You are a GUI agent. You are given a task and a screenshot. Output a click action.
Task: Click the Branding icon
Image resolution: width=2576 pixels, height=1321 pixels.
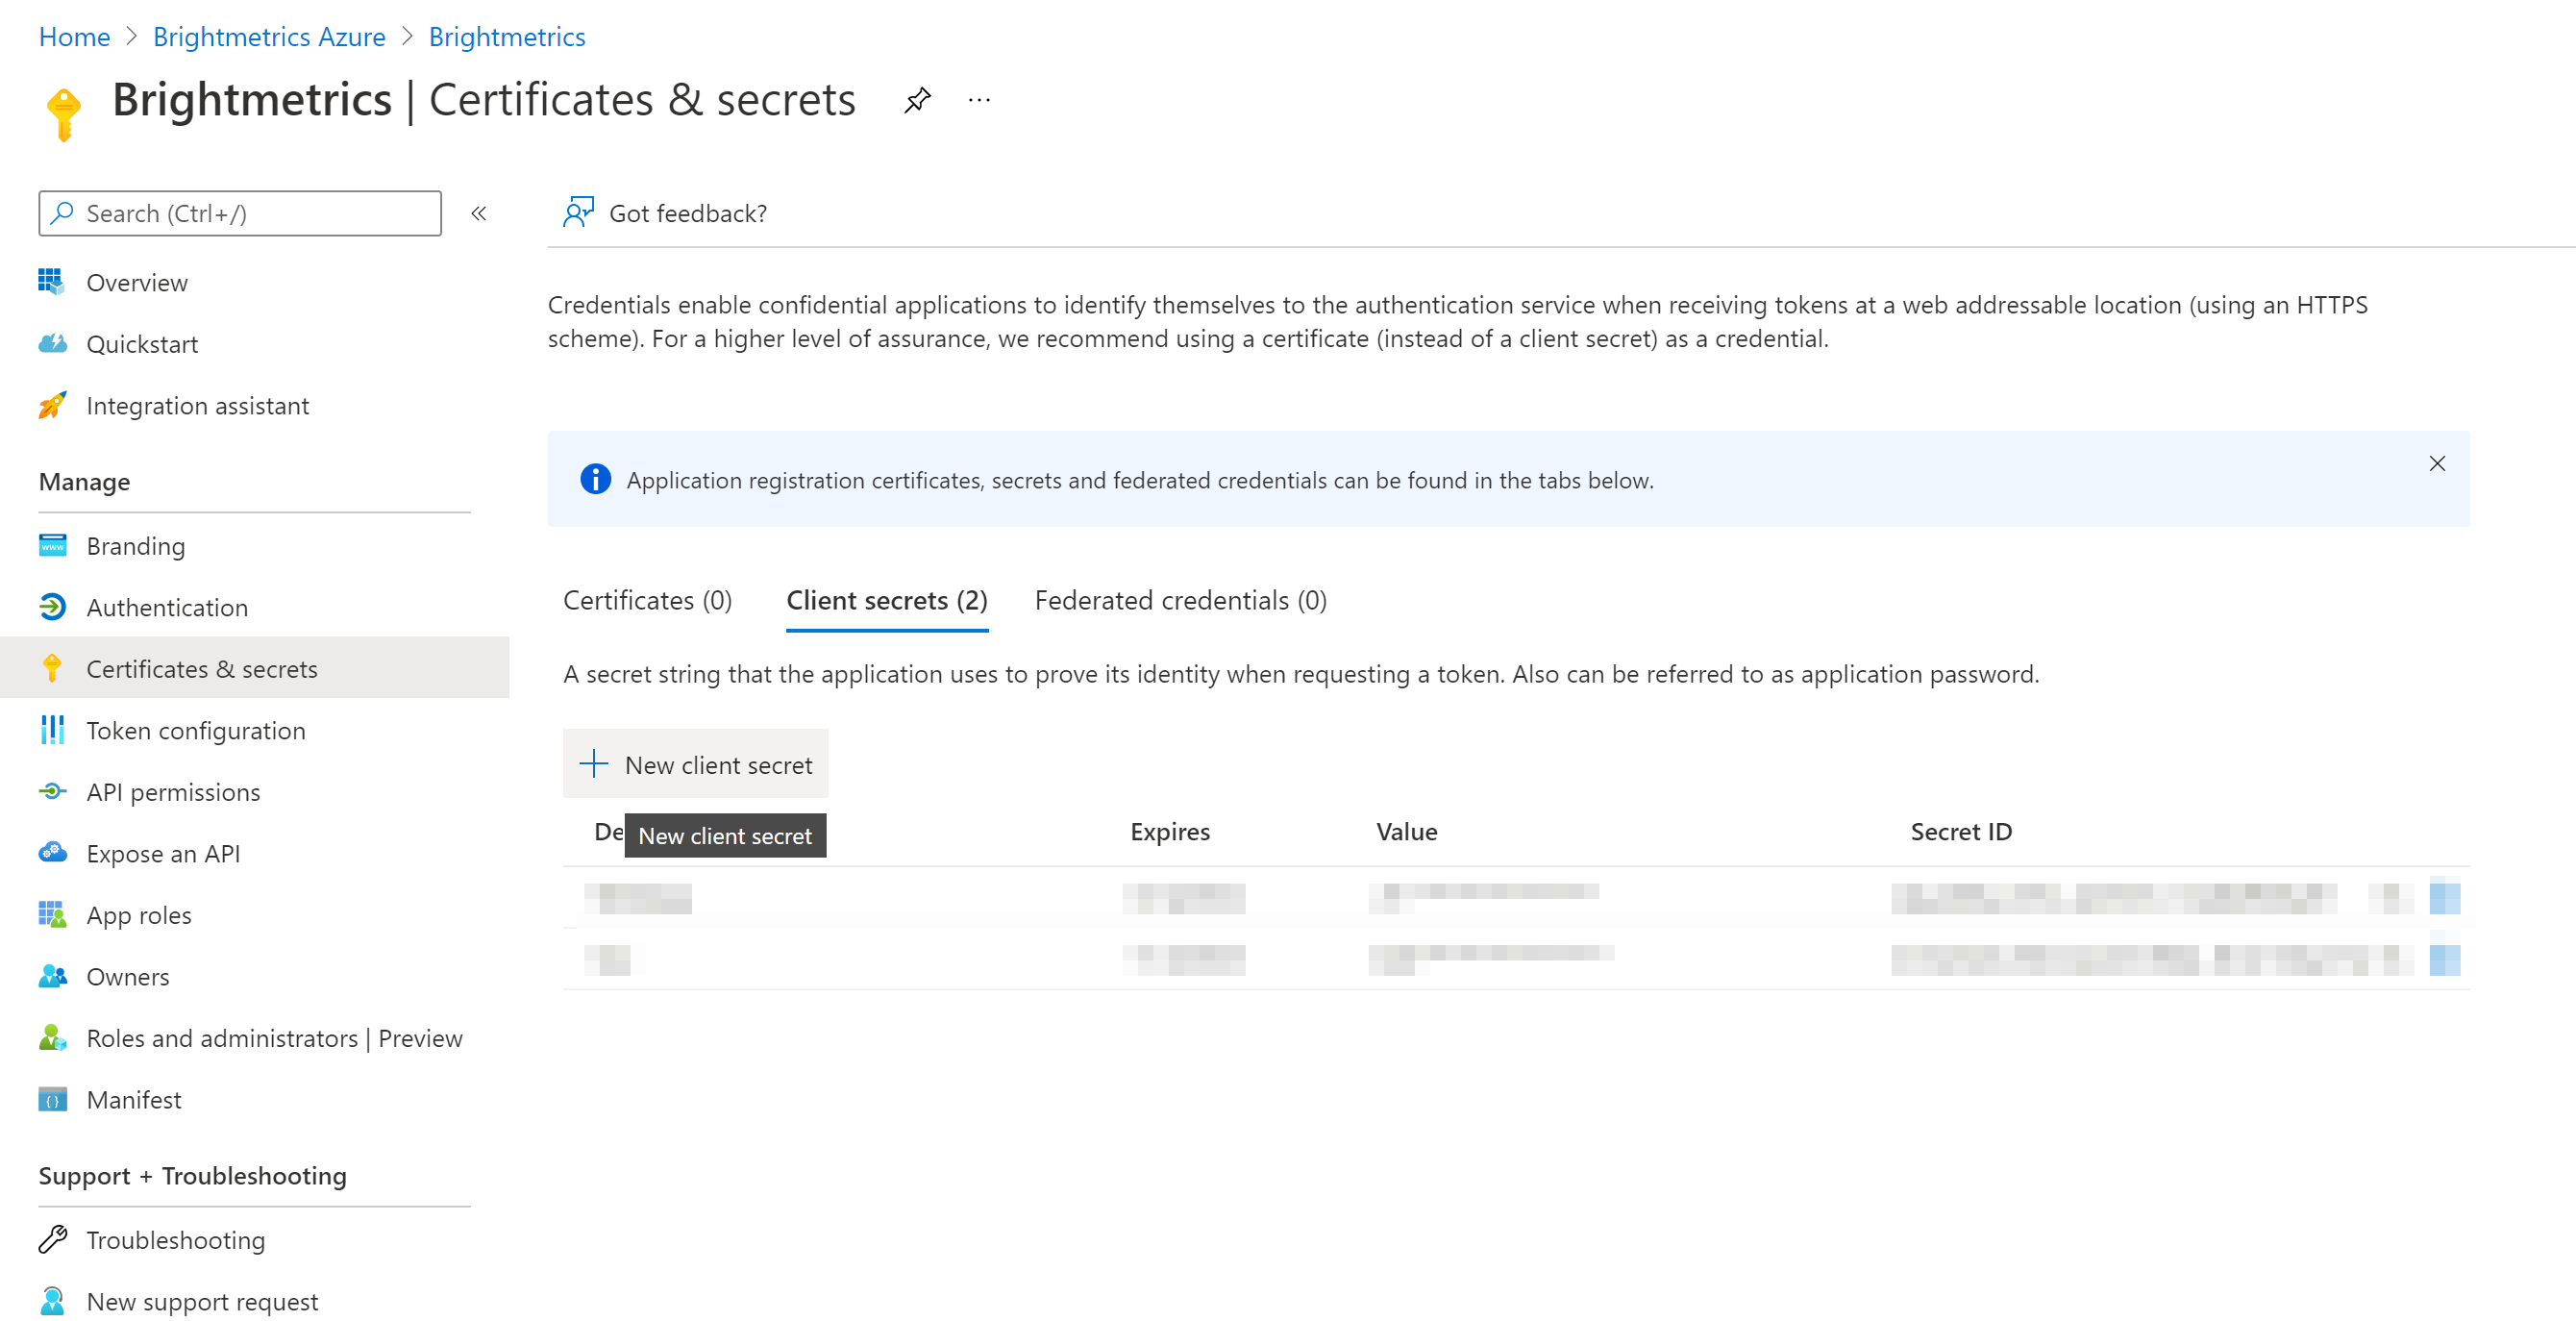(x=52, y=546)
